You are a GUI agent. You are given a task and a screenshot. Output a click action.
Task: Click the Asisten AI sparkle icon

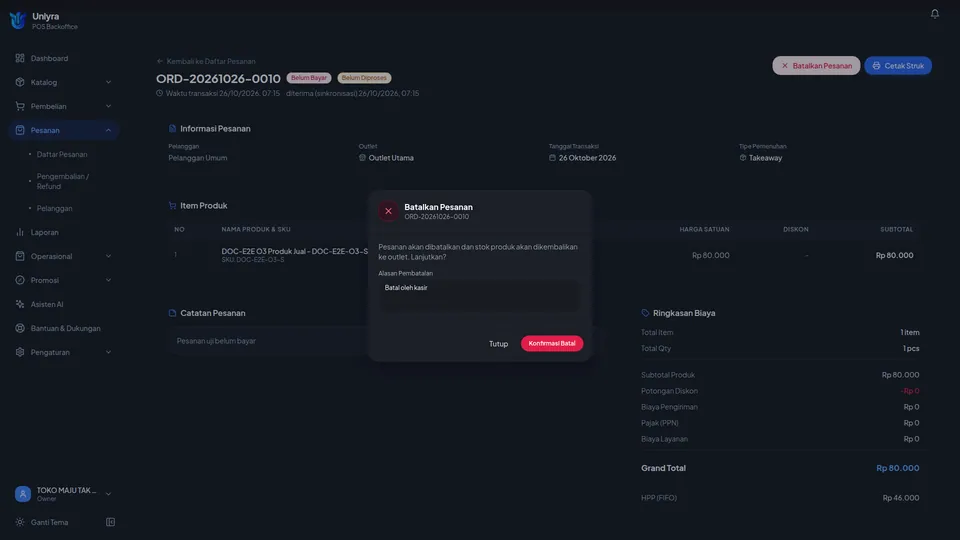coord(20,304)
